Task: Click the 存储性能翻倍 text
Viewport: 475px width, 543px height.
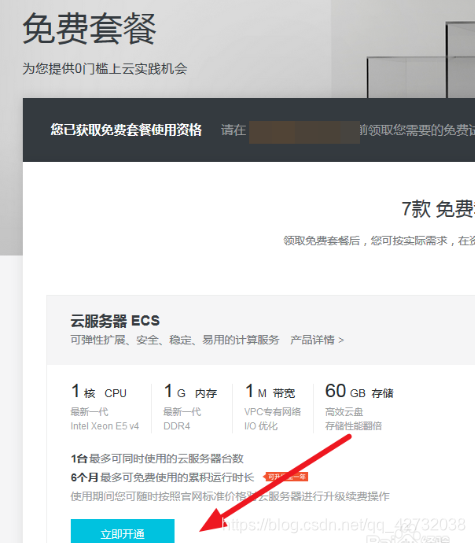Action: (353, 426)
